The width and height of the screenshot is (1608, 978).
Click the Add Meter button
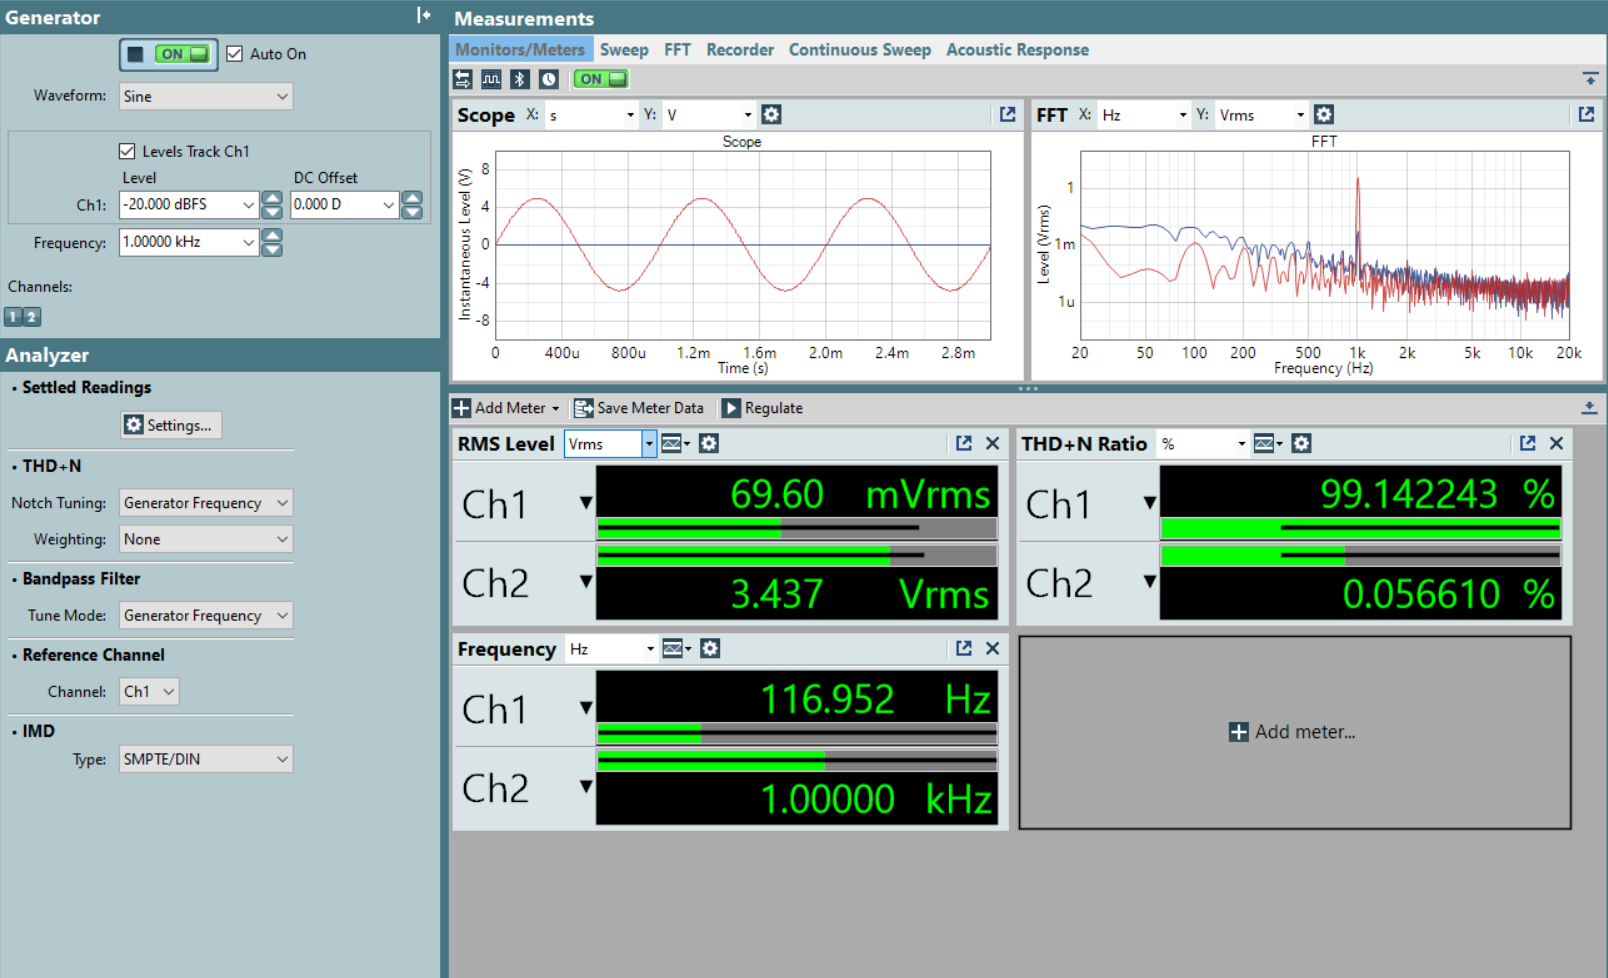(x=505, y=408)
